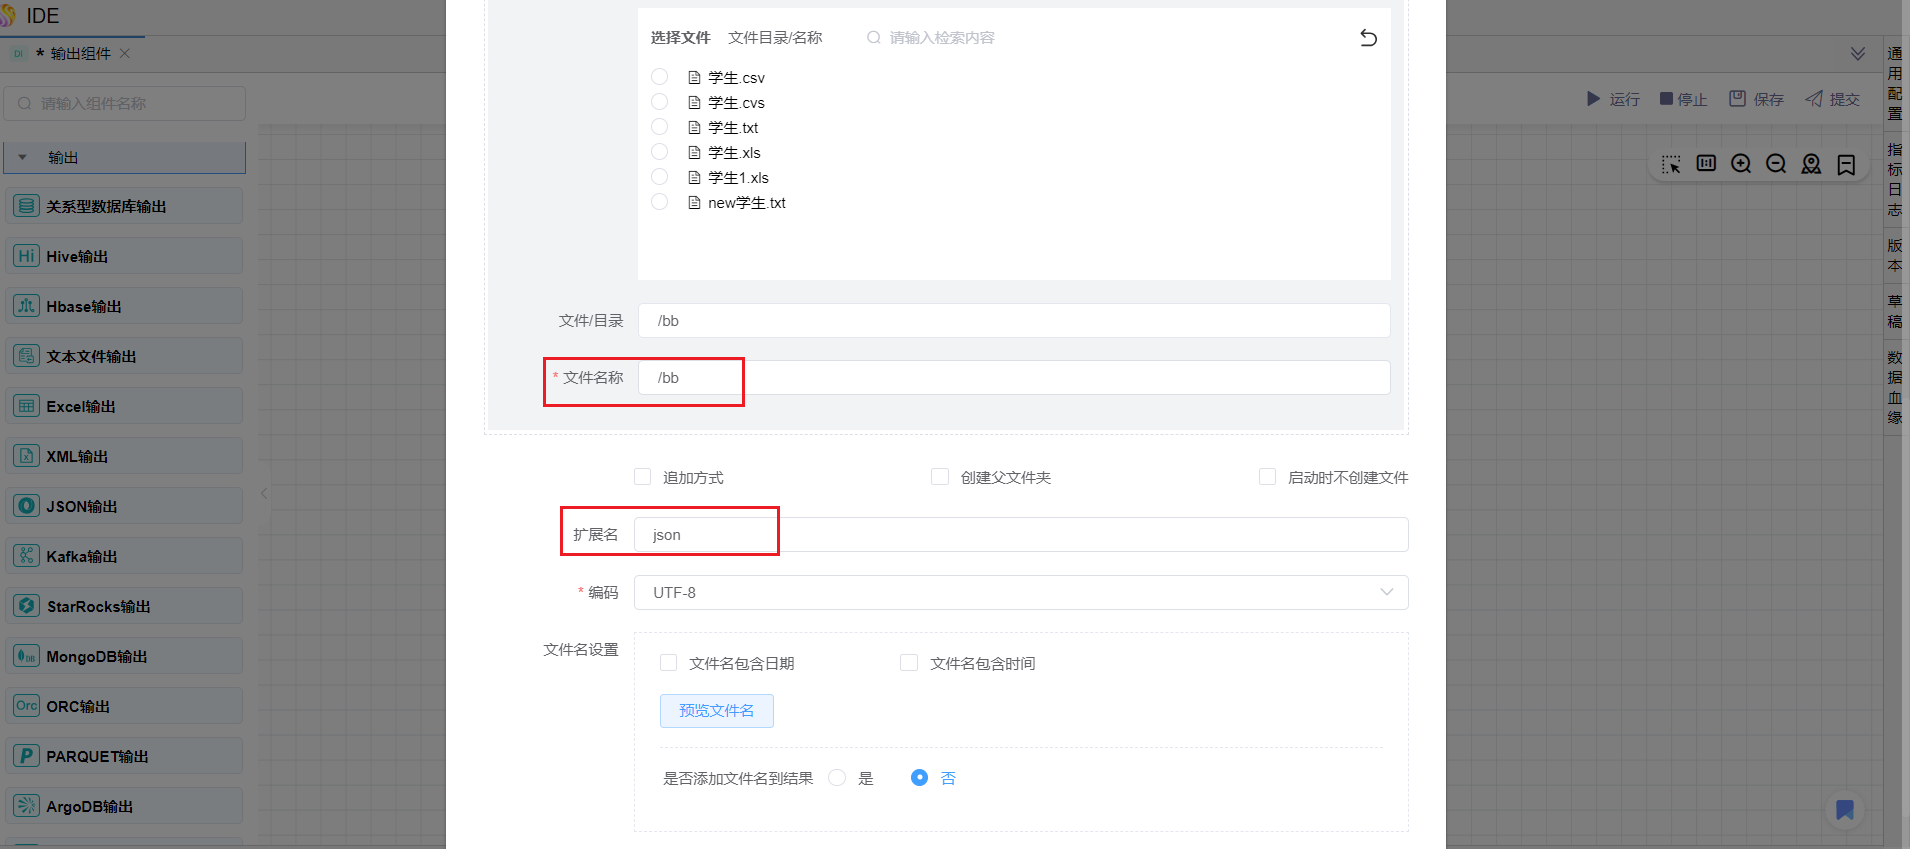Check the 创建父文件夹 option
Image resolution: width=1910 pixels, height=849 pixels.
point(940,477)
